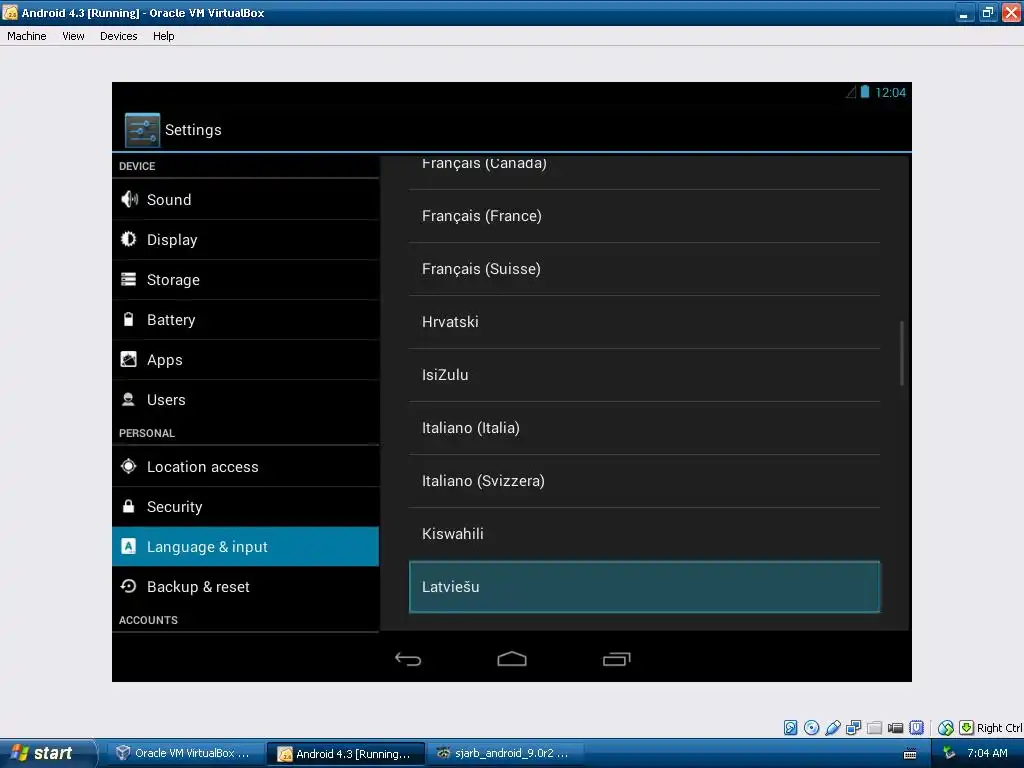Image resolution: width=1024 pixels, height=768 pixels.
Task: Switch to Oracle VM VirtualBox taskbar window
Action: (185, 753)
